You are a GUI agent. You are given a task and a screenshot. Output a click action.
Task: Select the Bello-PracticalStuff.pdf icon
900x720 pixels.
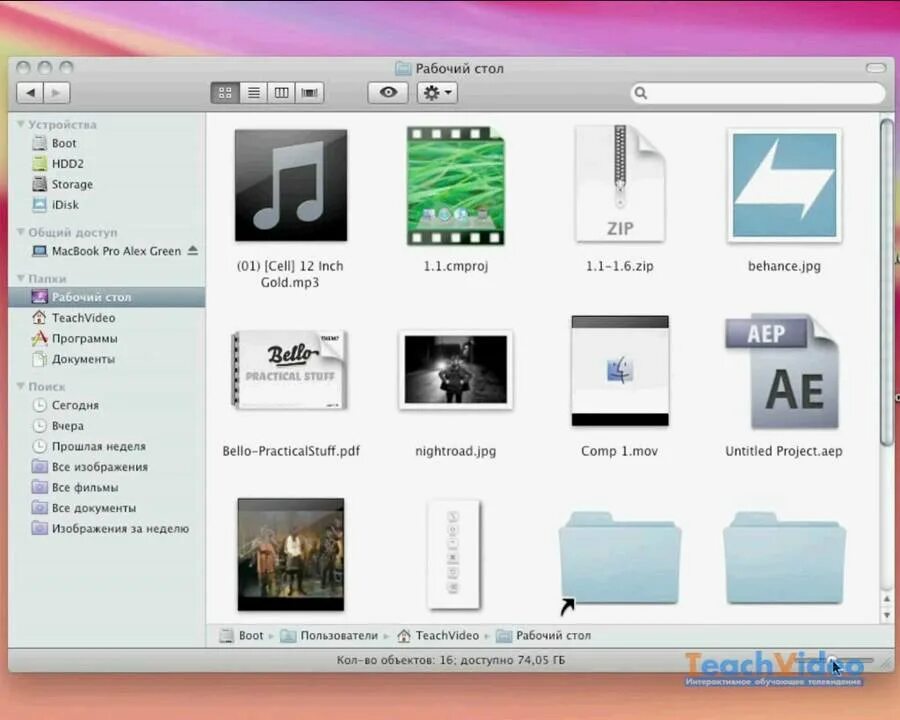290,370
